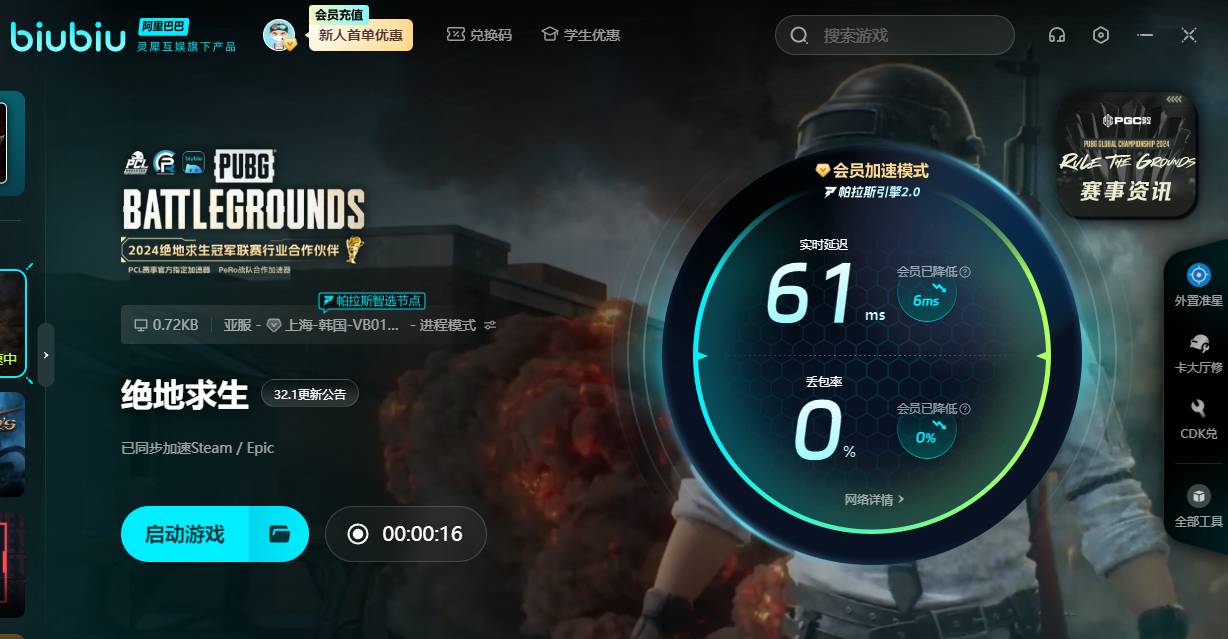Click the mode switch sliders icon

490,325
